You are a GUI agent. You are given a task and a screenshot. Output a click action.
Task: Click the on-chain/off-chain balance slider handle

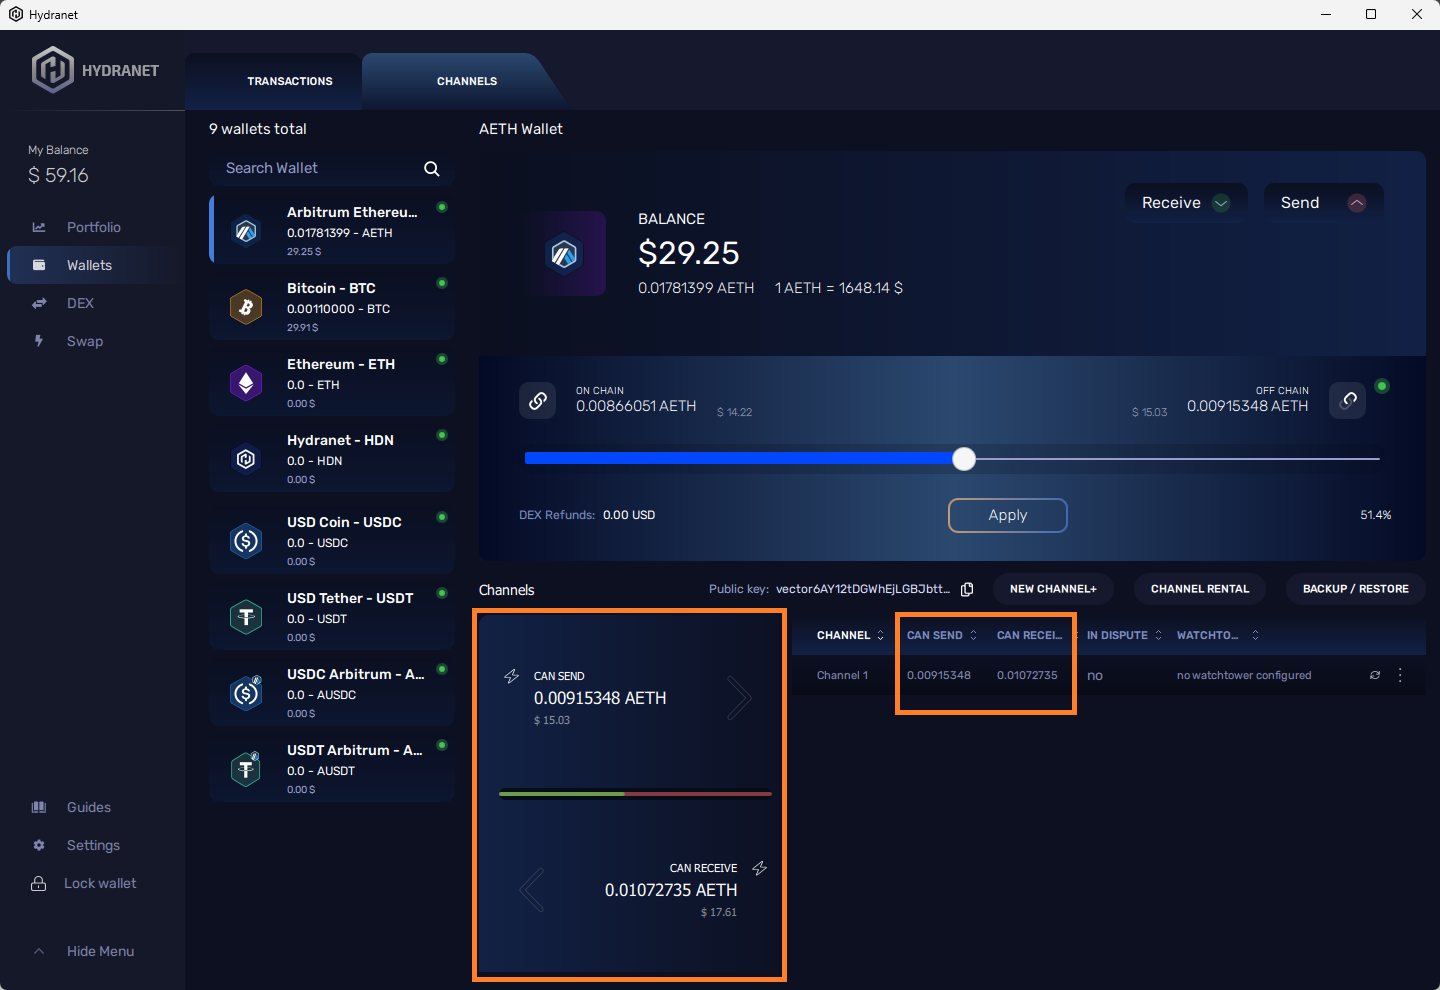pos(964,459)
